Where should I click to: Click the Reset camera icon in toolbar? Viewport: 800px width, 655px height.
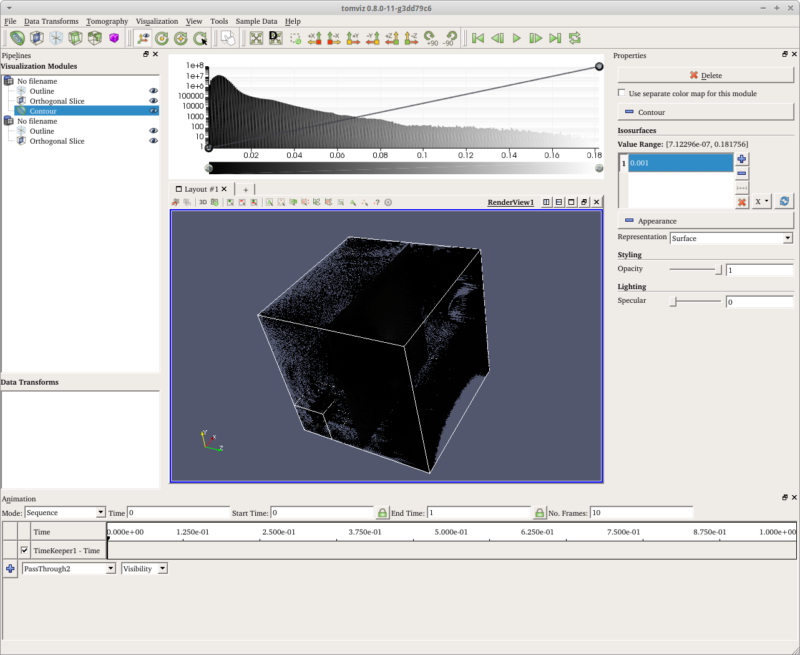pos(257,38)
